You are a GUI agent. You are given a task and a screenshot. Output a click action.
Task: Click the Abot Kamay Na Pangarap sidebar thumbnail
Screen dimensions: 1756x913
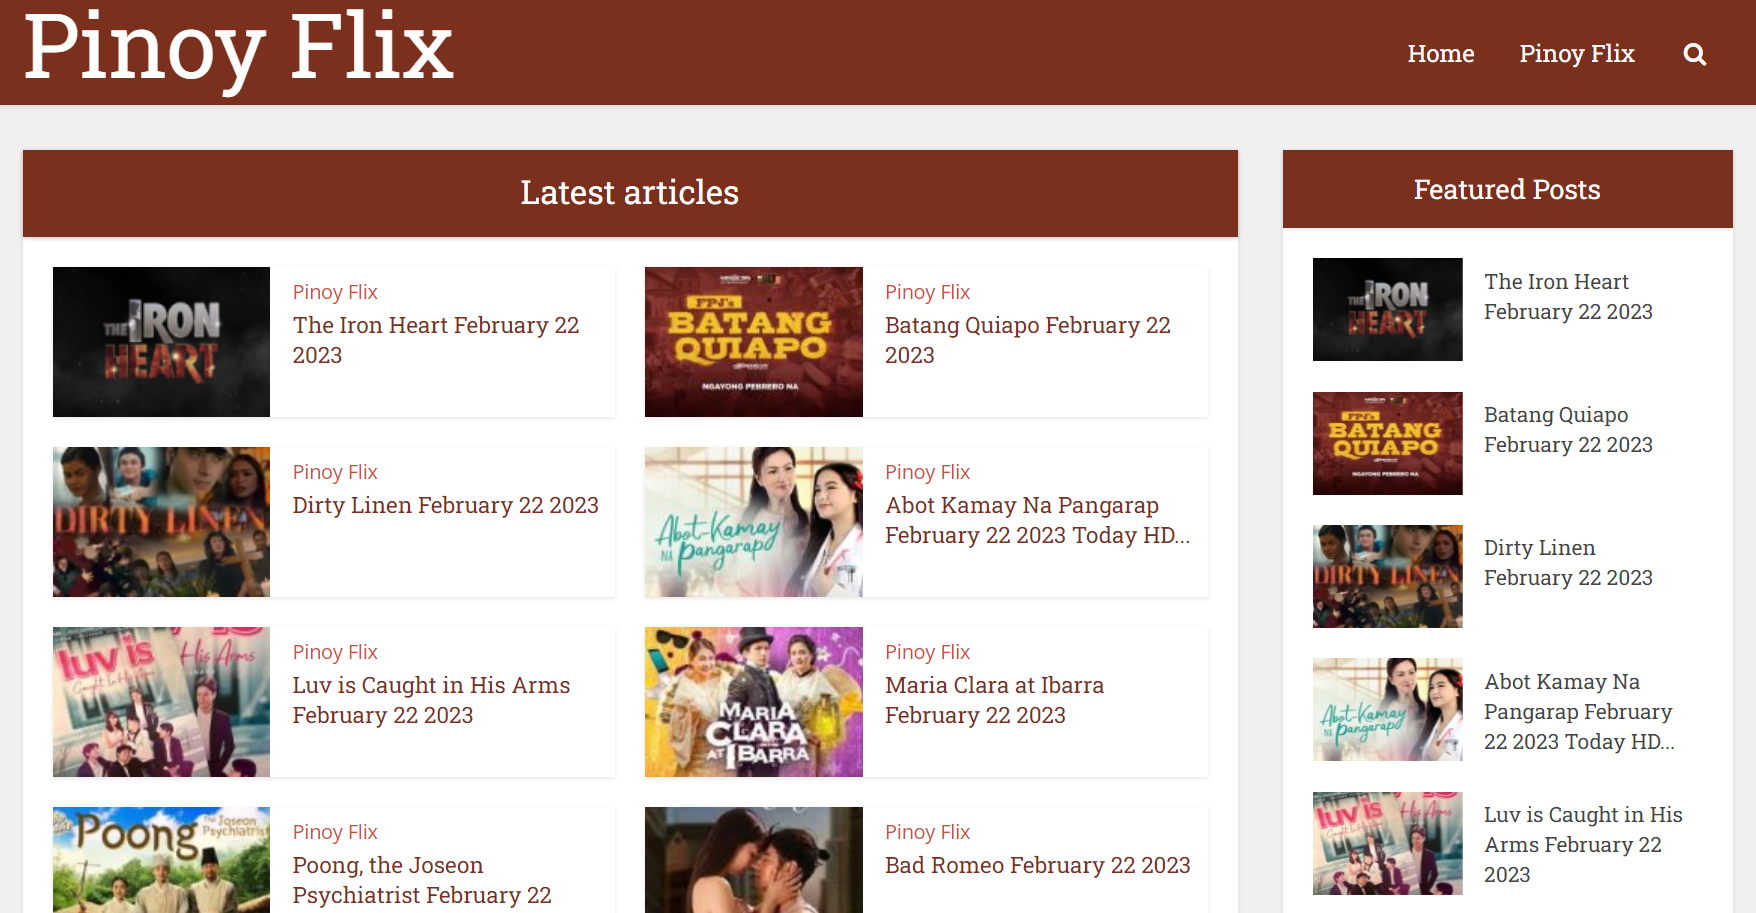coord(1387,710)
